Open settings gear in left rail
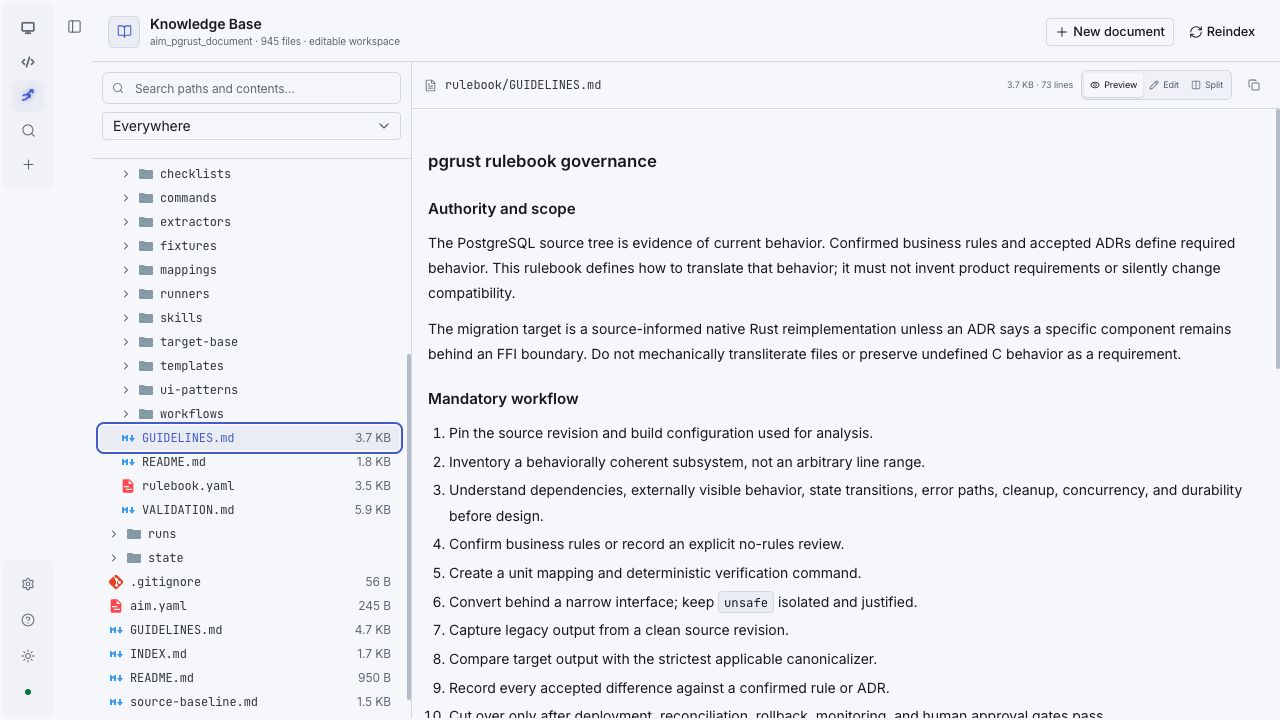This screenshot has width=1280, height=720. 28,584
